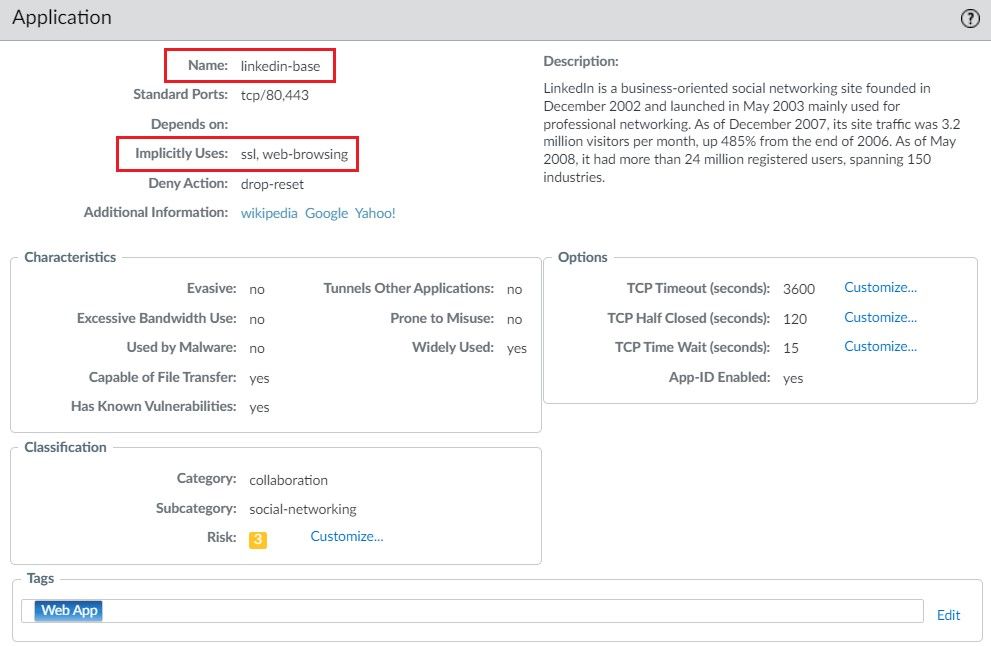The width and height of the screenshot is (991, 646).
Task: Click the Excessive Bandwidth Use no value
Action: pyautogui.click(x=257, y=319)
